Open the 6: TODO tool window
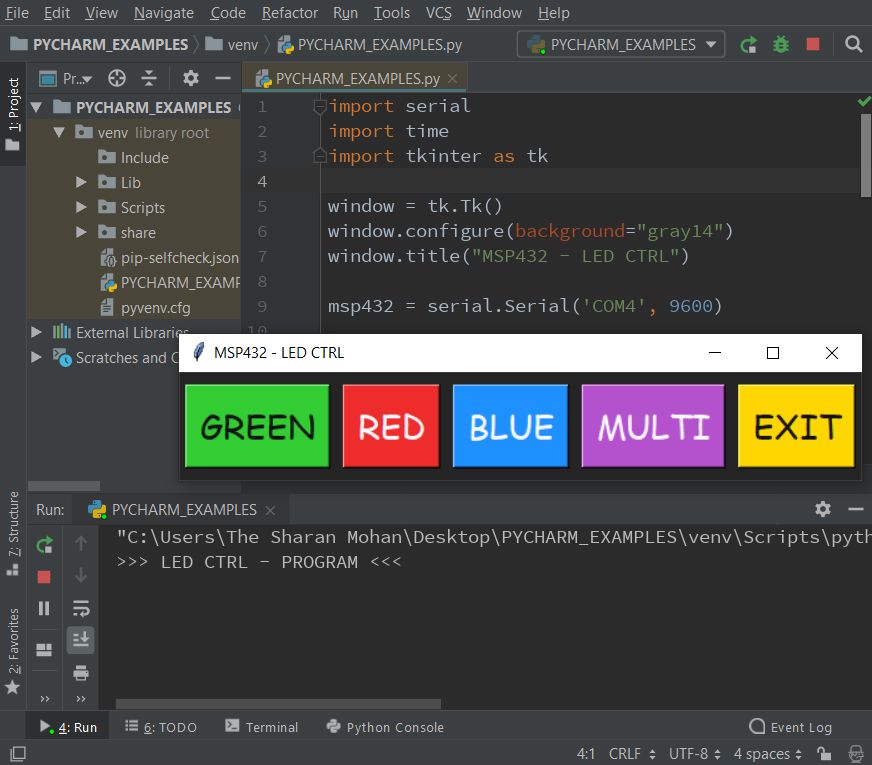Viewport: 872px width, 765px height. point(161,727)
